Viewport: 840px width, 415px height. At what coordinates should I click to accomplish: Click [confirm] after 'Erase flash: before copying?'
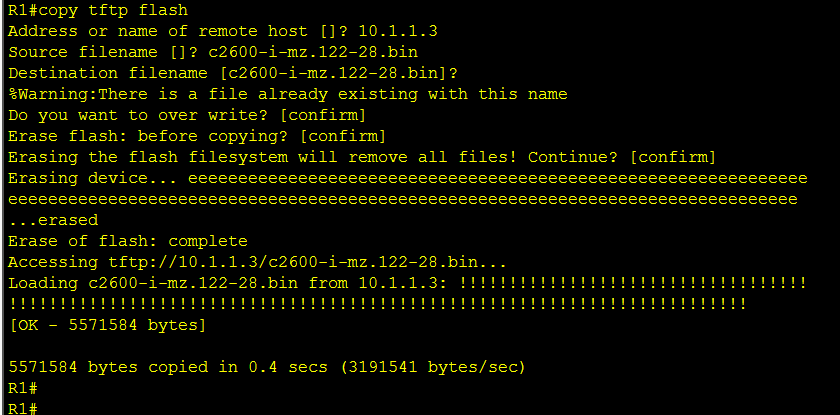[x=343, y=136]
